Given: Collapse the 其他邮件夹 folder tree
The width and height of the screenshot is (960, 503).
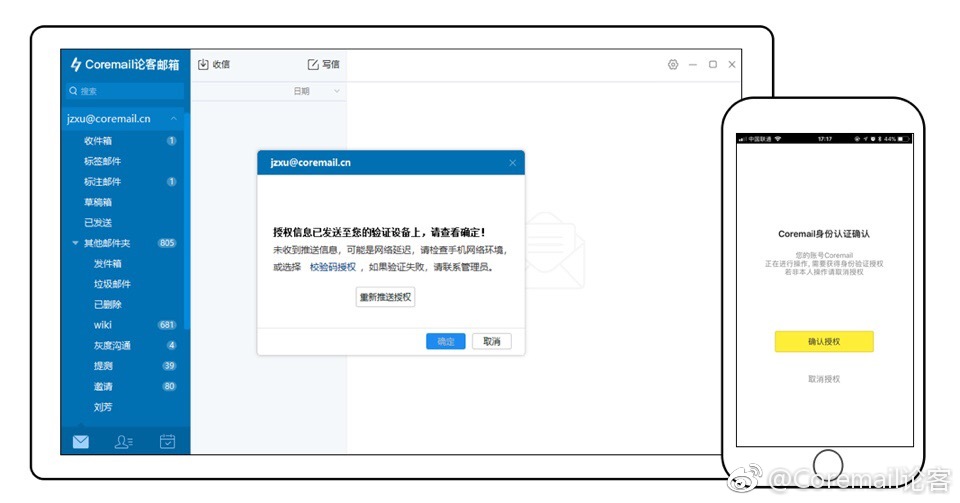Looking at the screenshot, I should coord(75,243).
